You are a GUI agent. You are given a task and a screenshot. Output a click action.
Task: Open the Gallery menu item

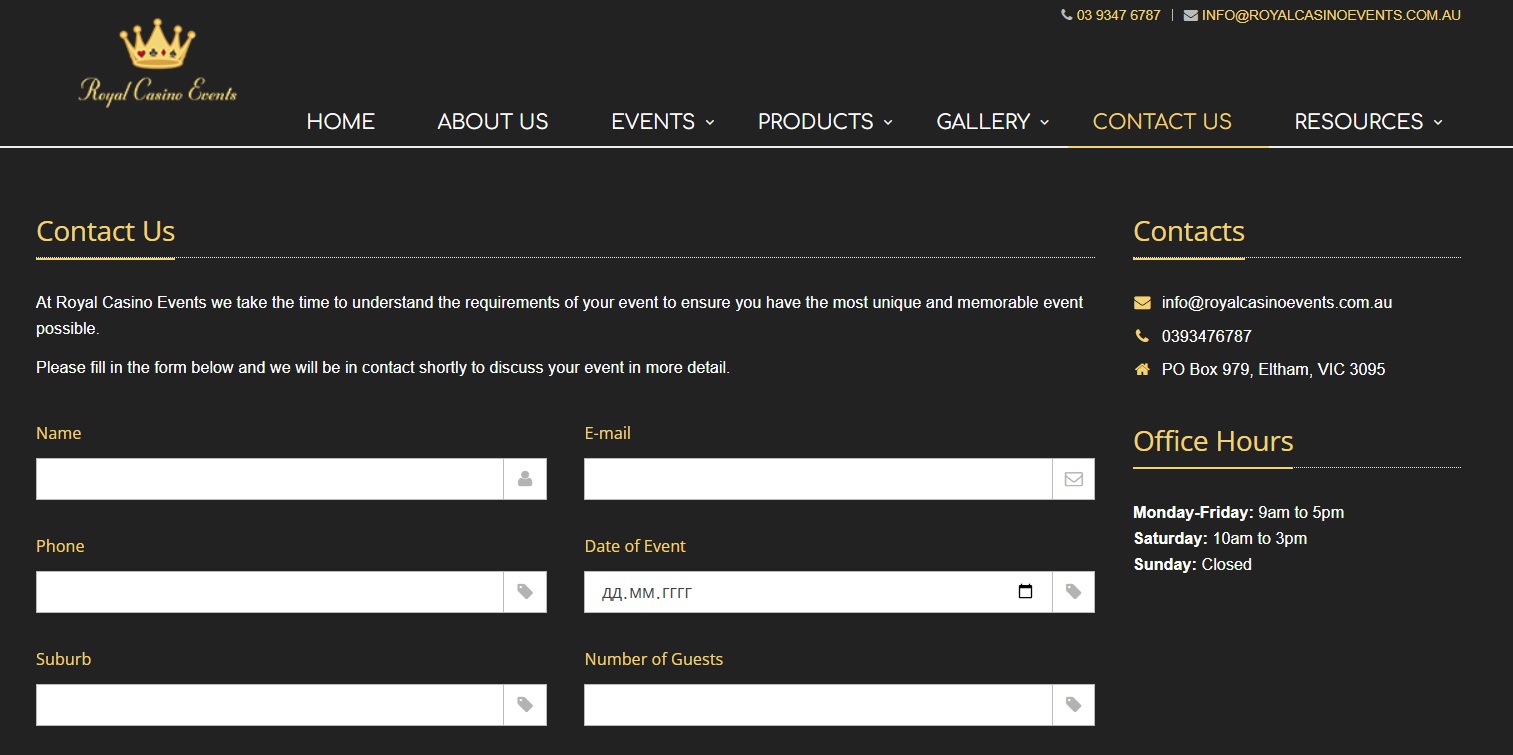[983, 122]
